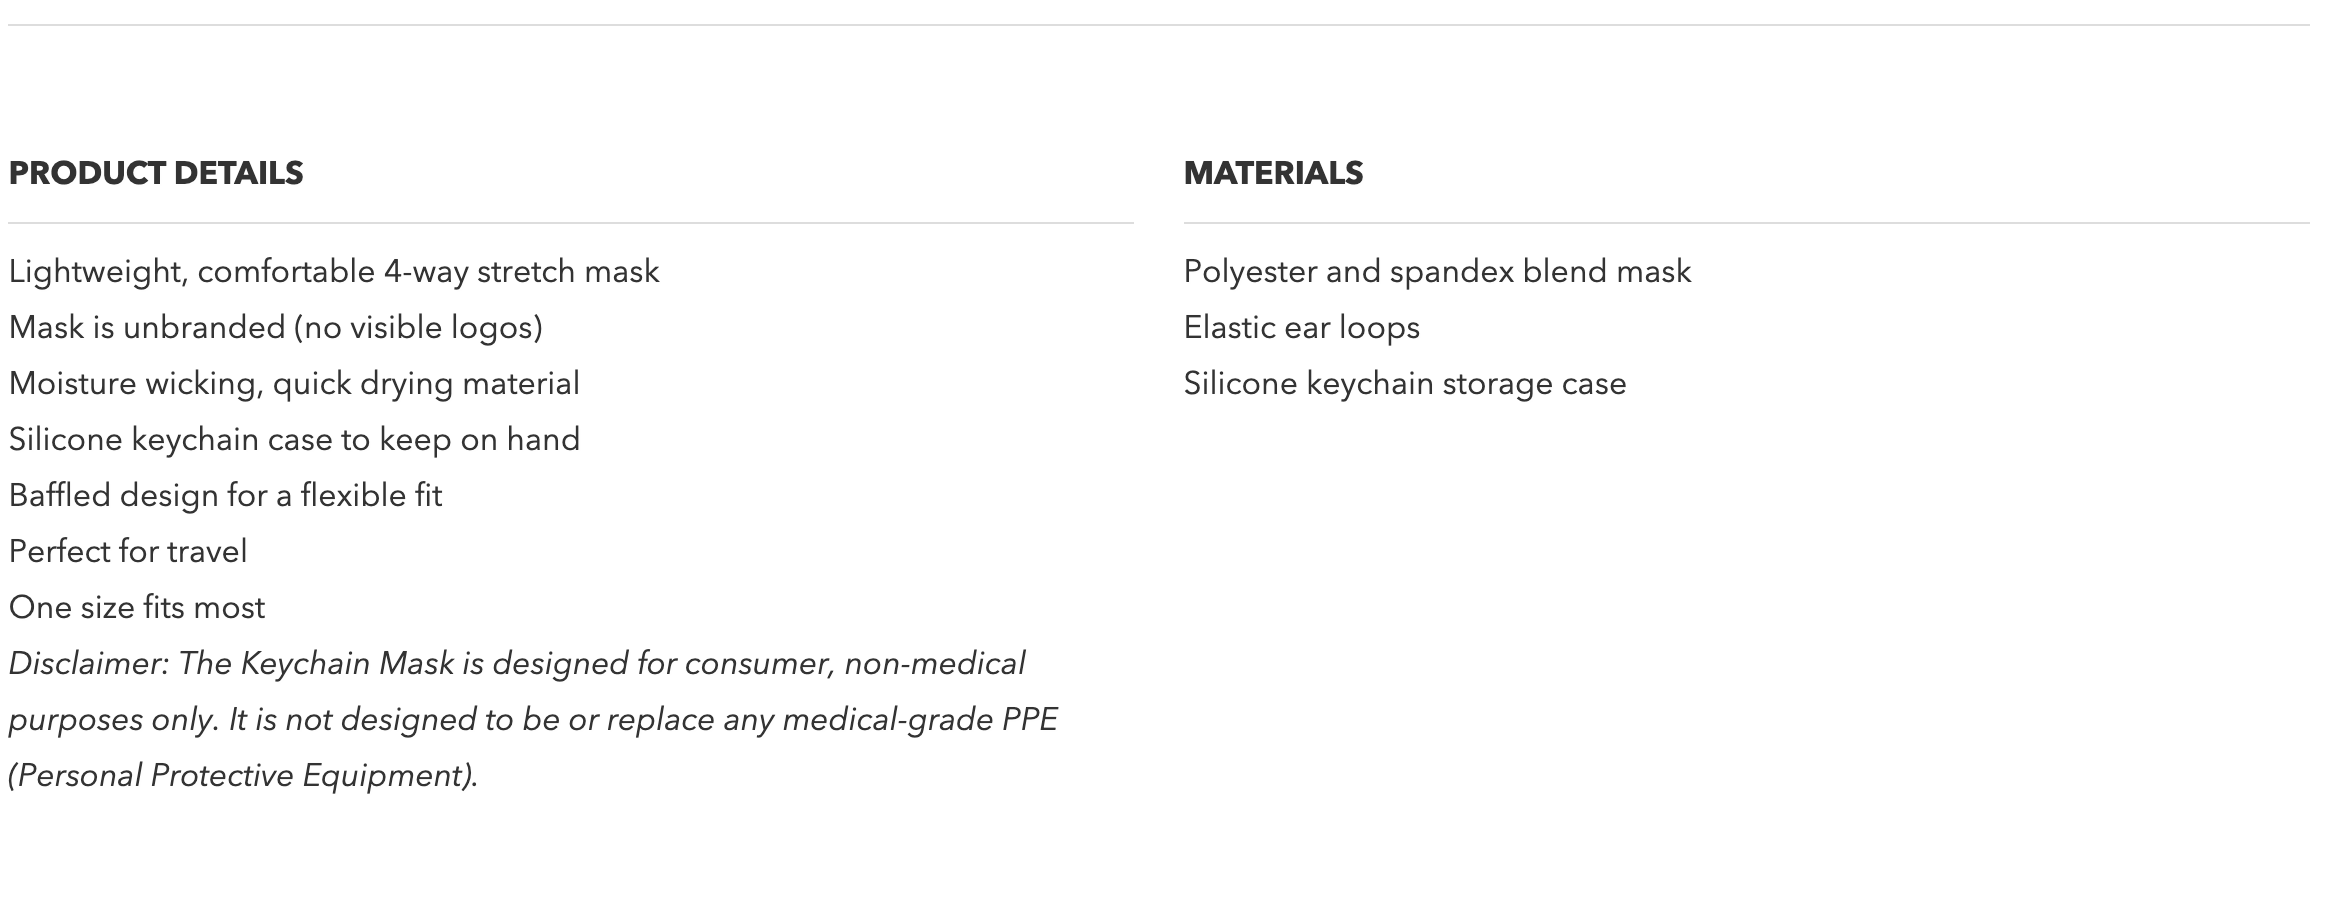Image resolution: width=2326 pixels, height=904 pixels.
Task: Click the 'Perfect for travel' line
Action: pyautogui.click(x=128, y=552)
